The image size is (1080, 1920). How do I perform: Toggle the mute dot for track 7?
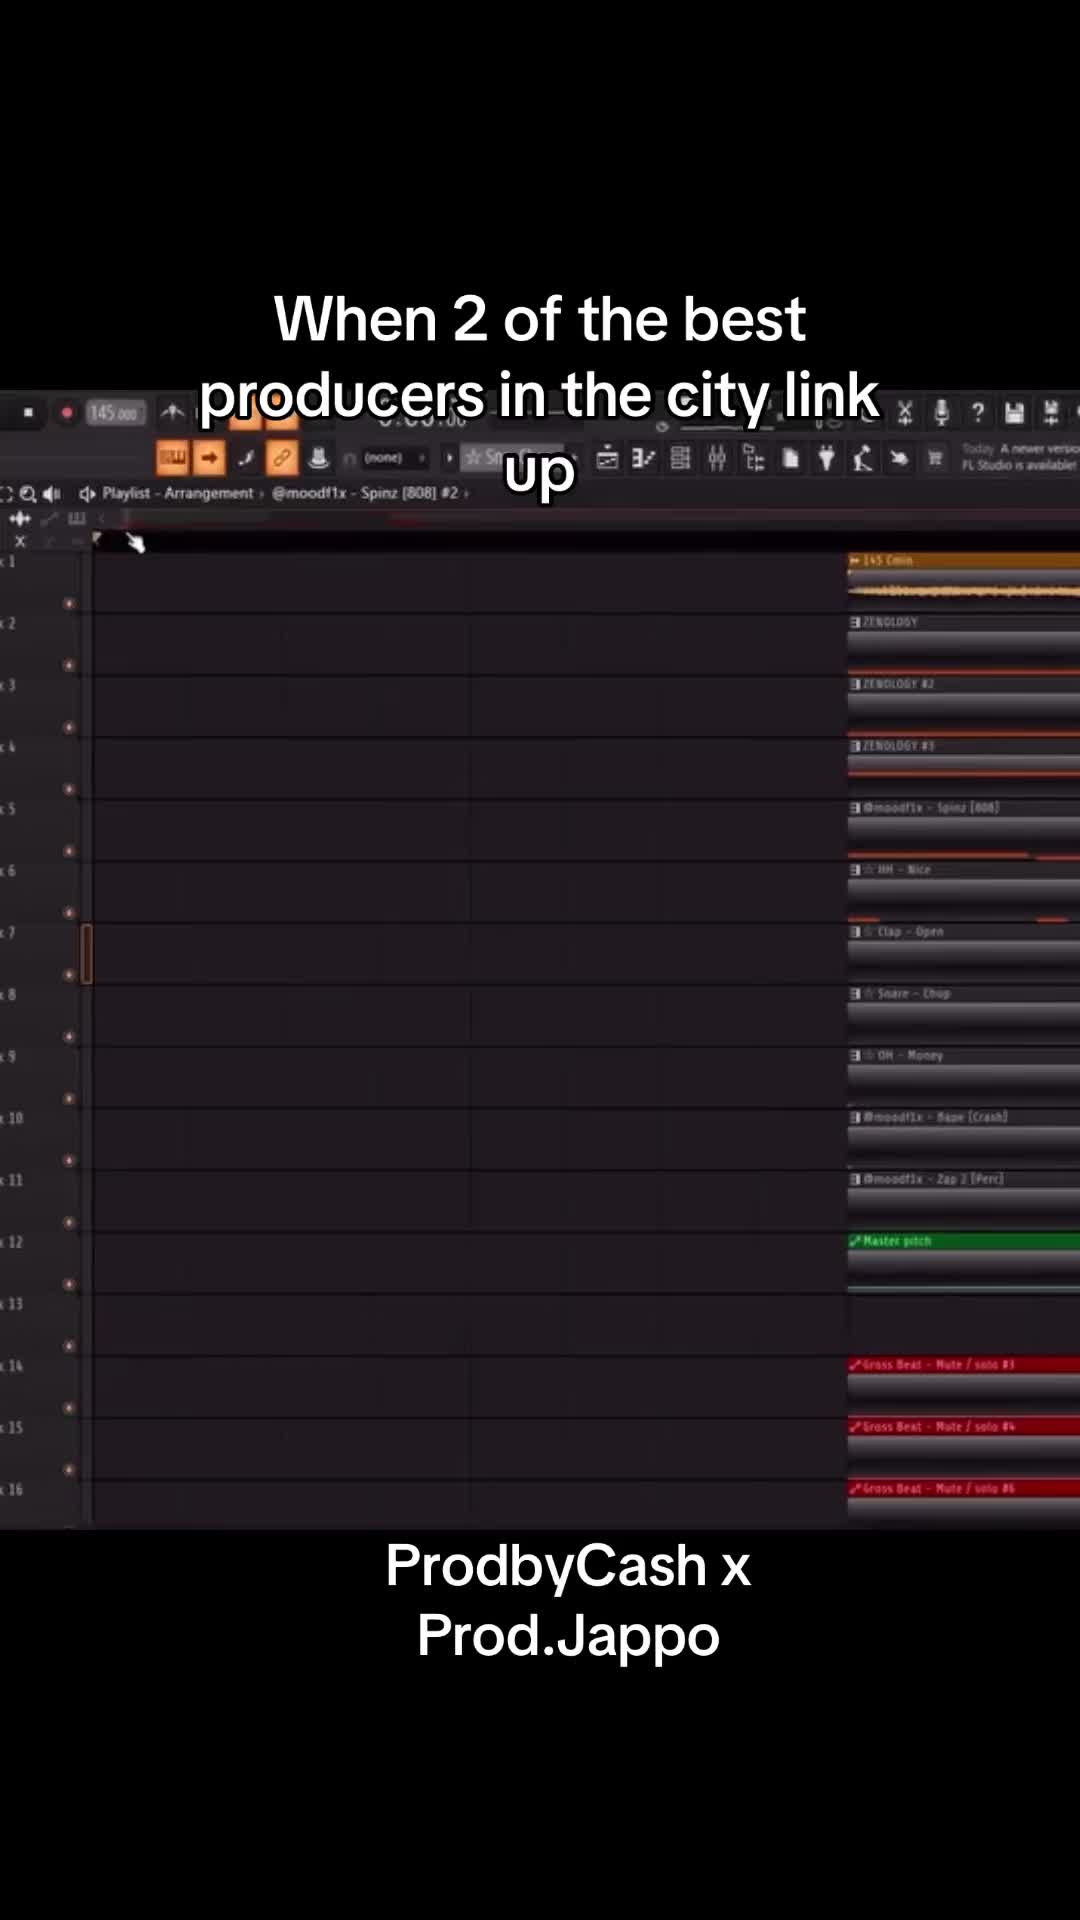pos(69,974)
